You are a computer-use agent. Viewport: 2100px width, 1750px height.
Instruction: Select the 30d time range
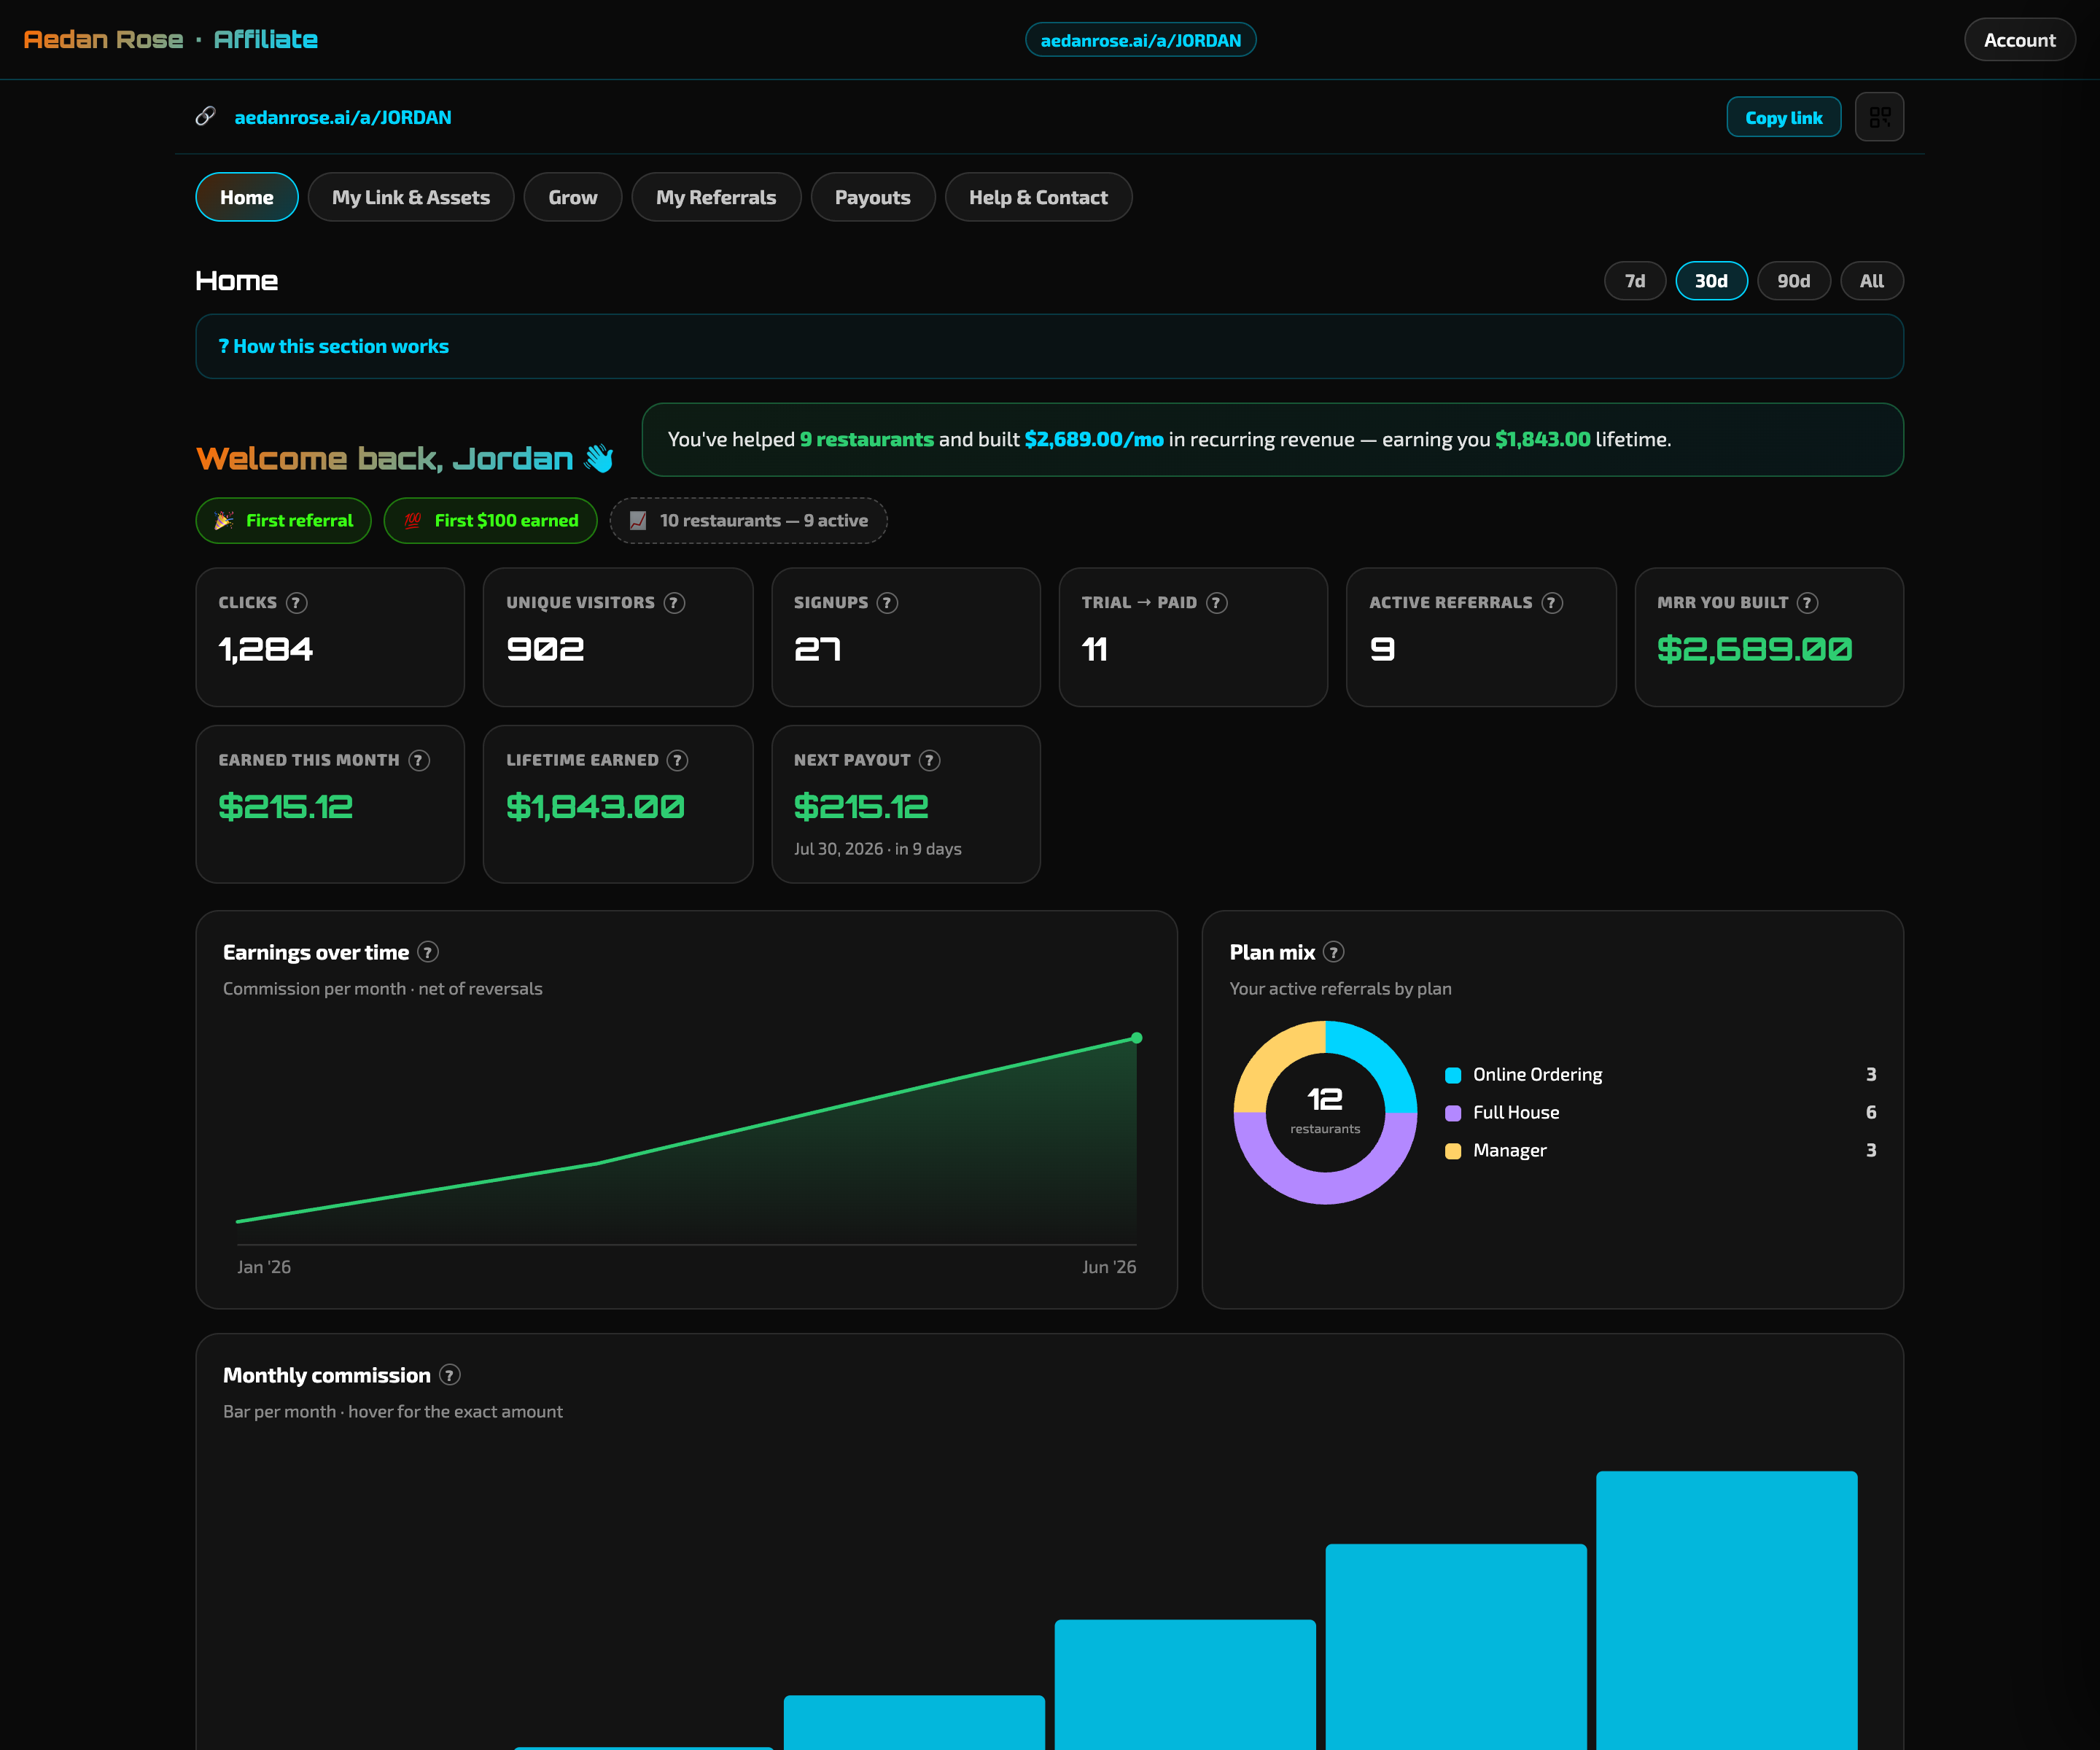[1711, 281]
